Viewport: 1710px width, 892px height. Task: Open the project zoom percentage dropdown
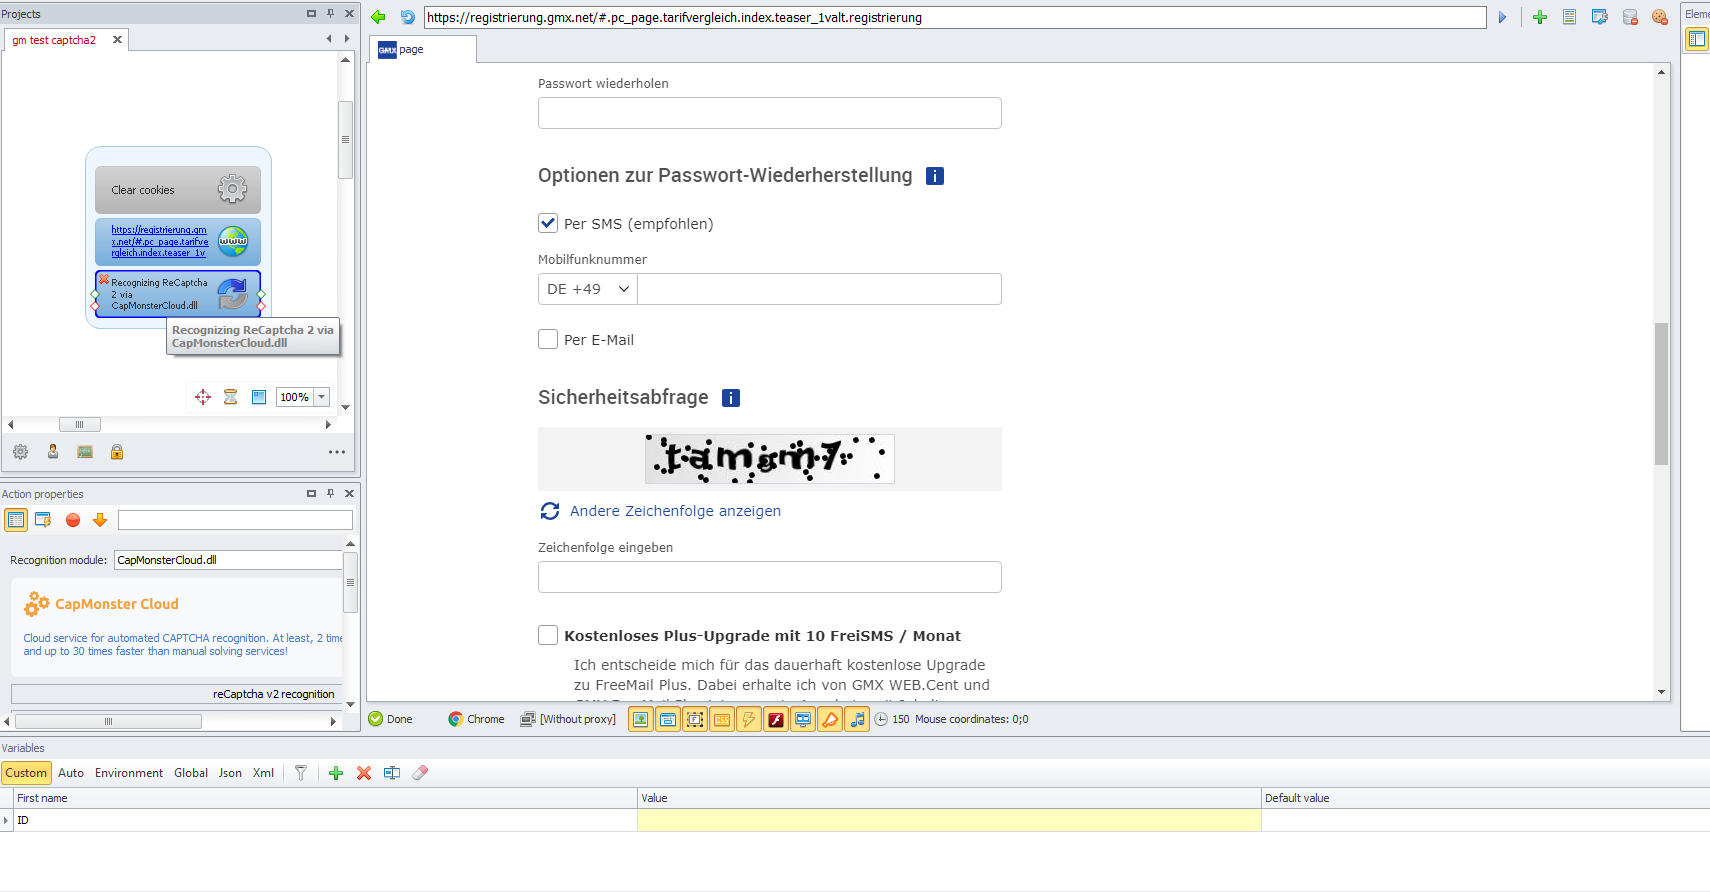322,397
